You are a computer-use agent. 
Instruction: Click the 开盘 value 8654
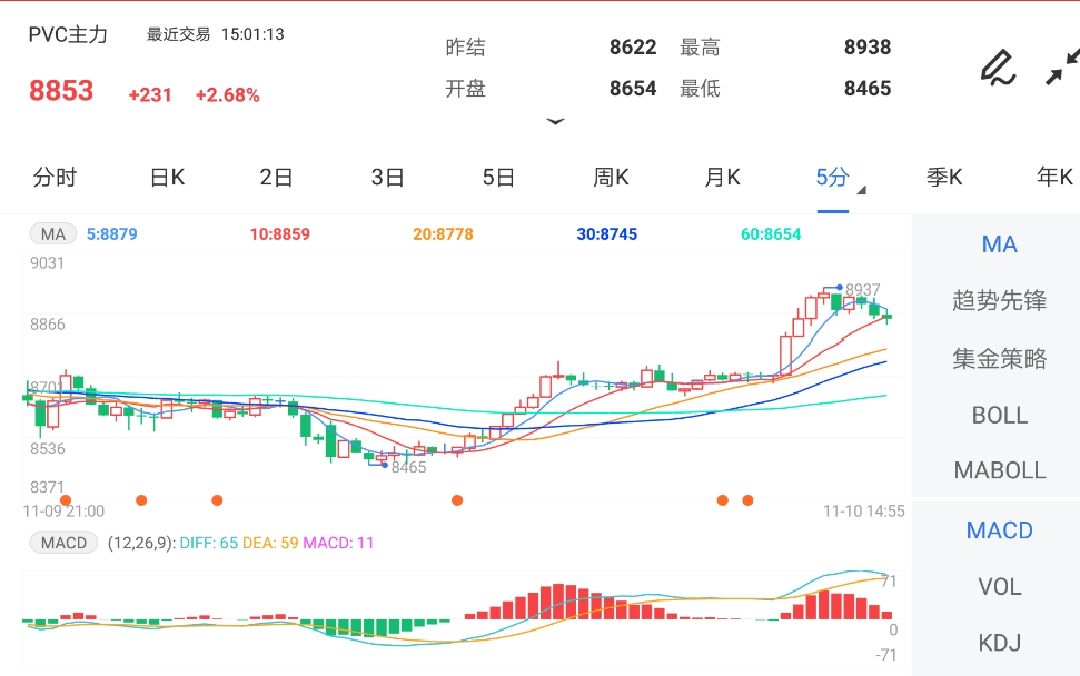pyautogui.click(x=632, y=88)
